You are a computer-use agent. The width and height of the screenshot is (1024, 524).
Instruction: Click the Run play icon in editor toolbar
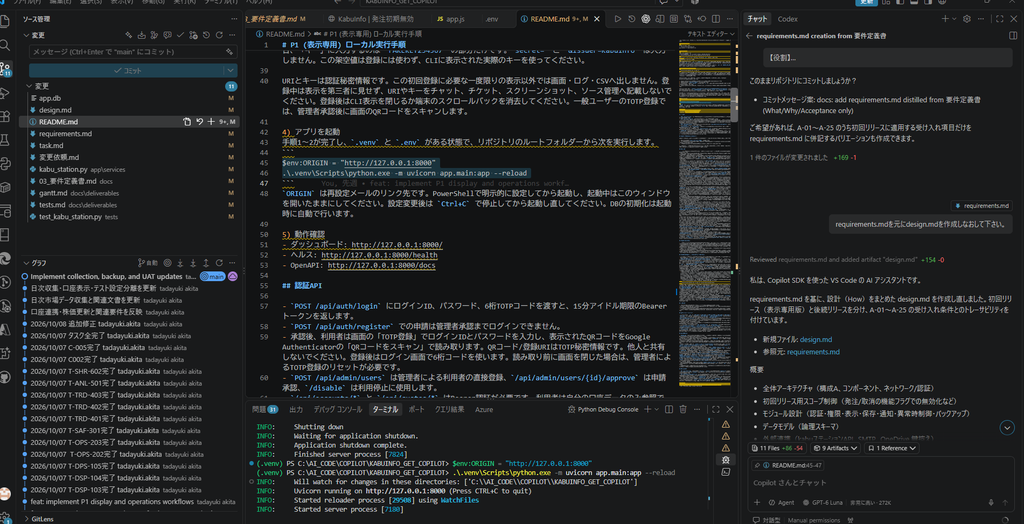[618, 19]
